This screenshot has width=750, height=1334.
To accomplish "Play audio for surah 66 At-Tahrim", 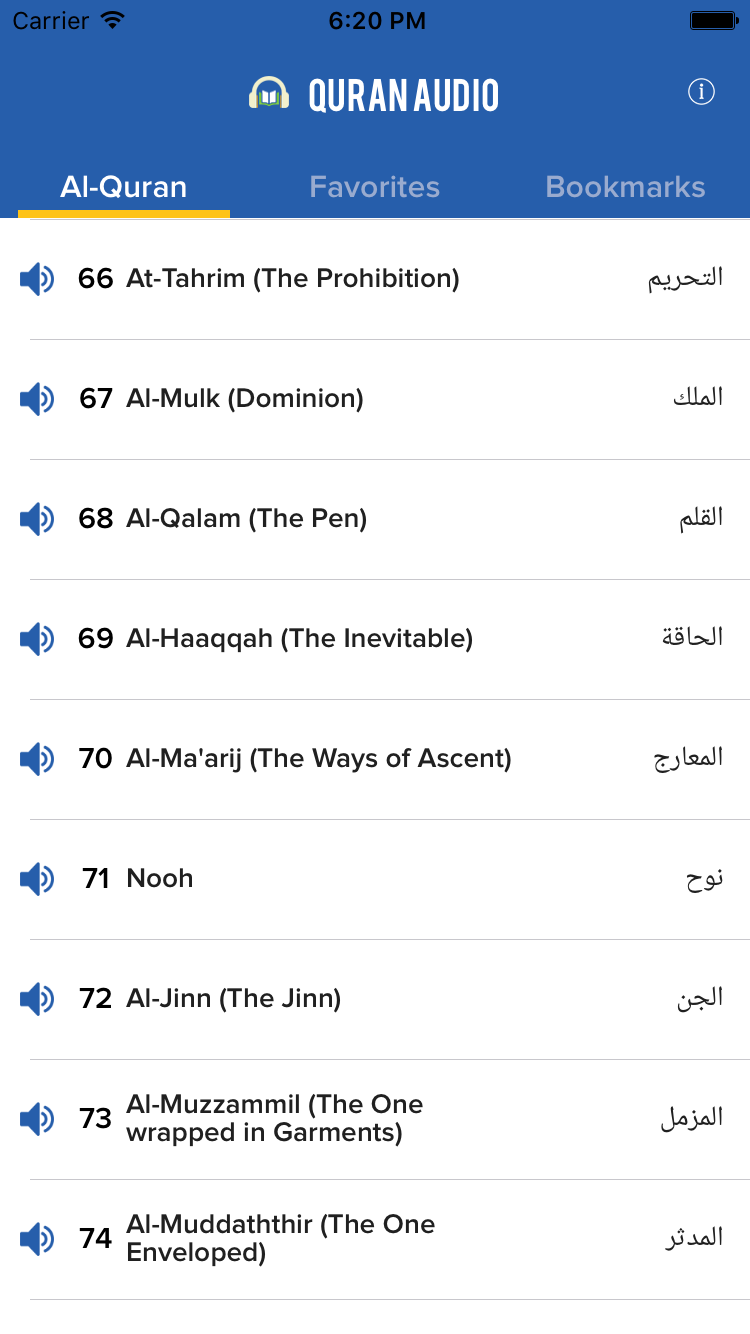I will pos(37,279).
